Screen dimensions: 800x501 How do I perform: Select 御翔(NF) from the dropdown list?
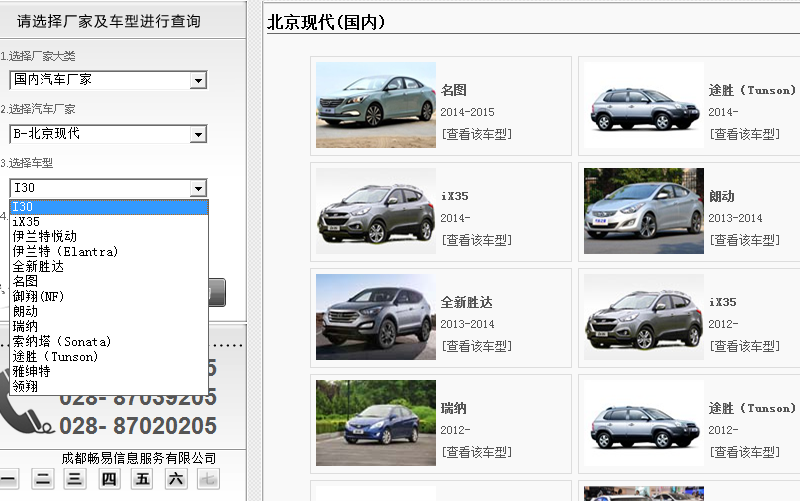pos(109,296)
